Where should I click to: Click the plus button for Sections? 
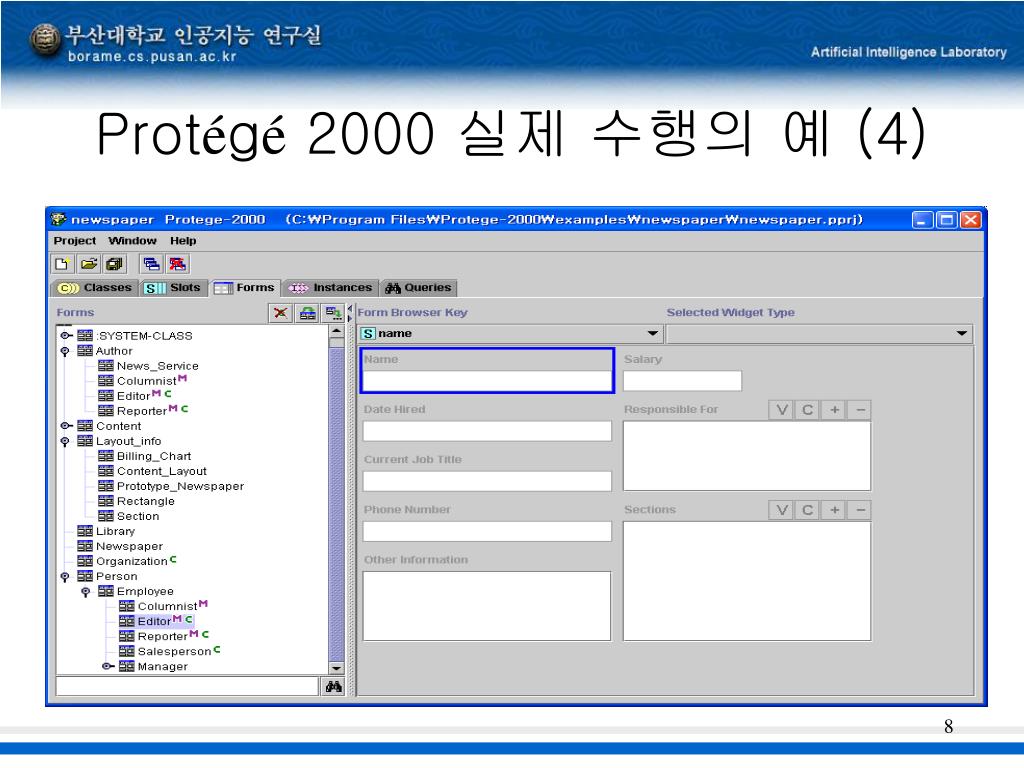(x=834, y=509)
